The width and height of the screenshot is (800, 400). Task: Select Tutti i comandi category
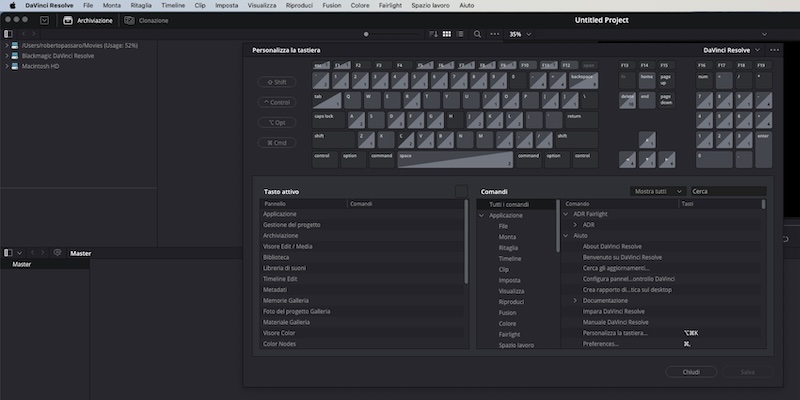[516, 204]
